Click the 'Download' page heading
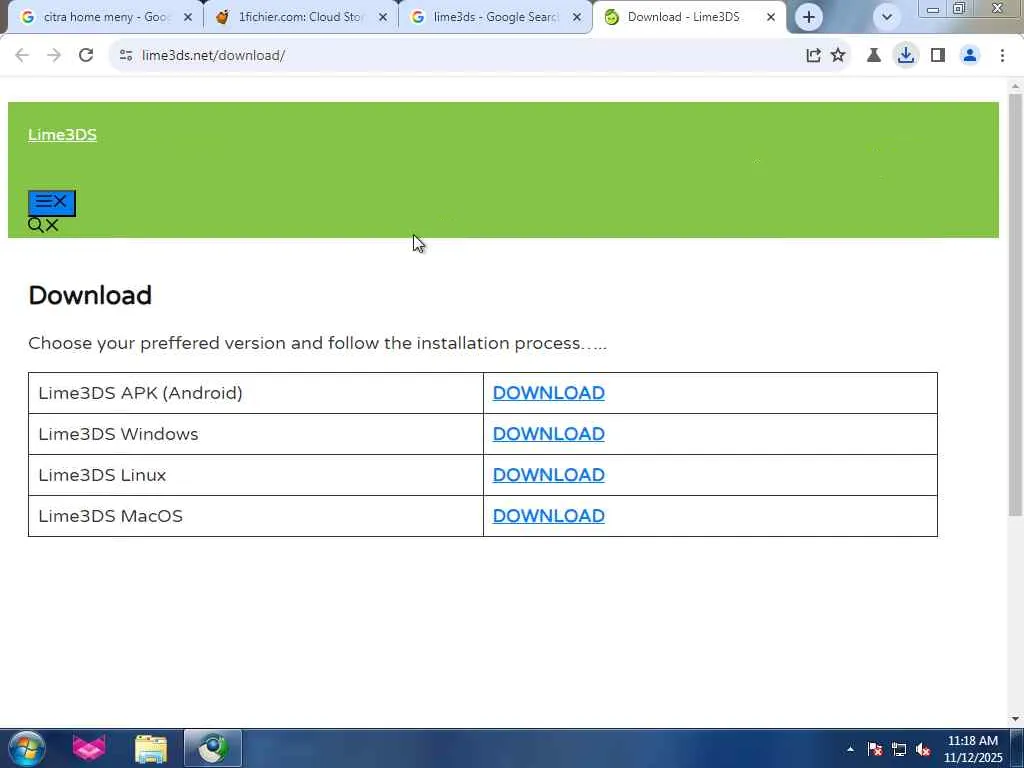Viewport: 1024px width, 768px height. click(90, 295)
